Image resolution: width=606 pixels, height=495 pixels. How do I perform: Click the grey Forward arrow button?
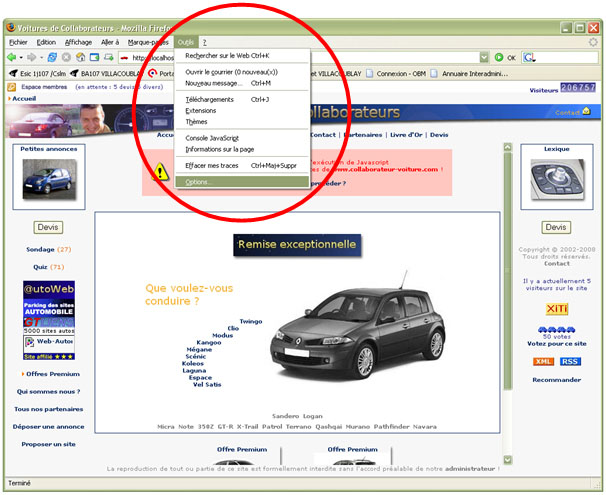[32, 58]
